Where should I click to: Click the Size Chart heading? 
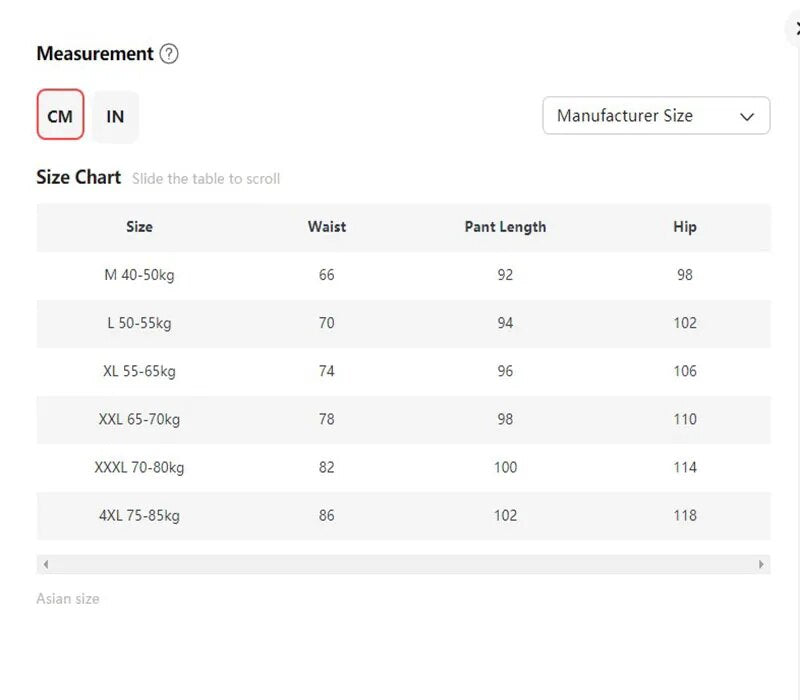click(78, 177)
